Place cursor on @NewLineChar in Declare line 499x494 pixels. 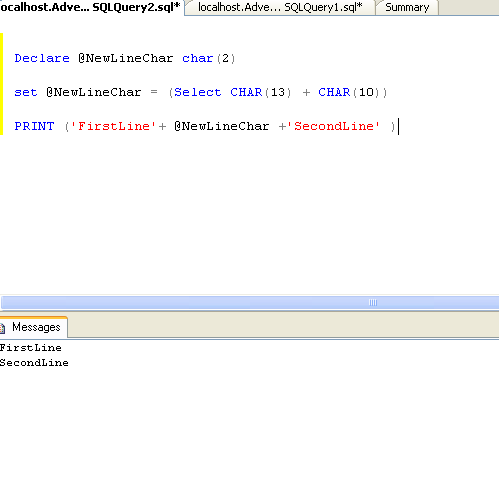tap(126, 58)
